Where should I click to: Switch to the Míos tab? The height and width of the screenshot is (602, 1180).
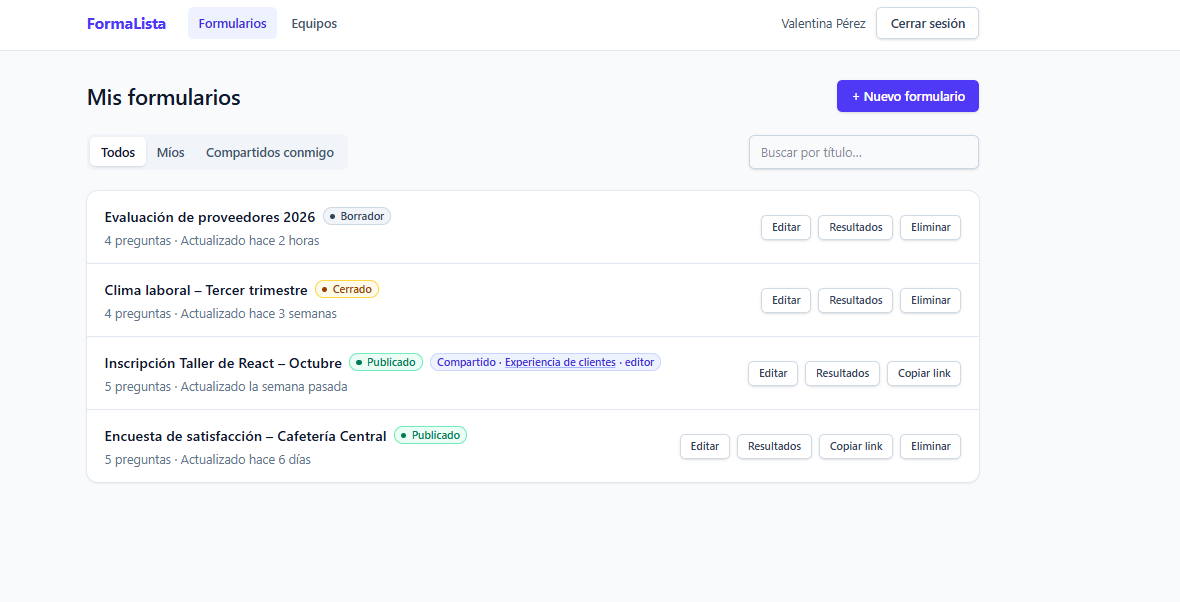click(171, 152)
